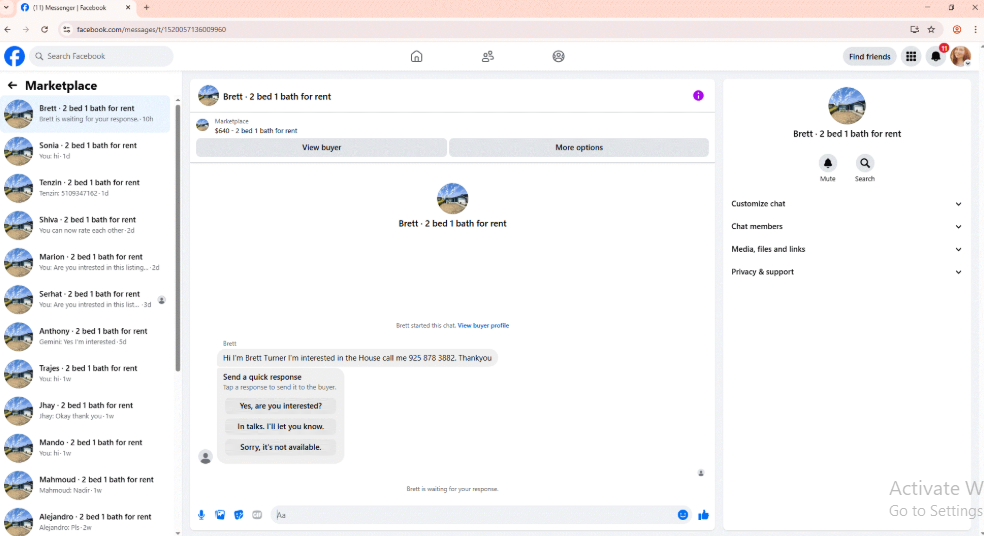Screen dimensions: 984x536
Task: Open Sonia's conversation in the chat list
Action: pyautogui.click(x=86, y=151)
